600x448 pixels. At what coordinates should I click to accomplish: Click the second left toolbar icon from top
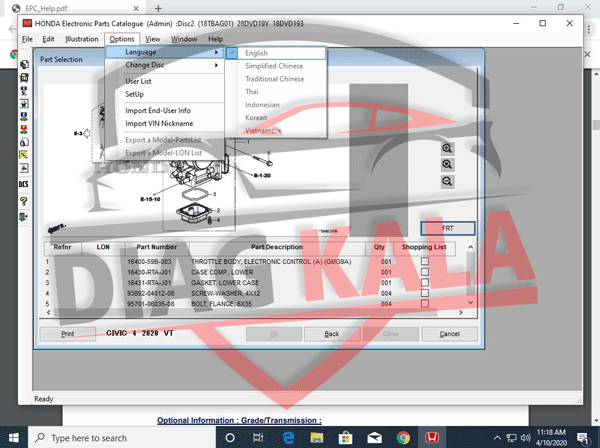pos(24,78)
